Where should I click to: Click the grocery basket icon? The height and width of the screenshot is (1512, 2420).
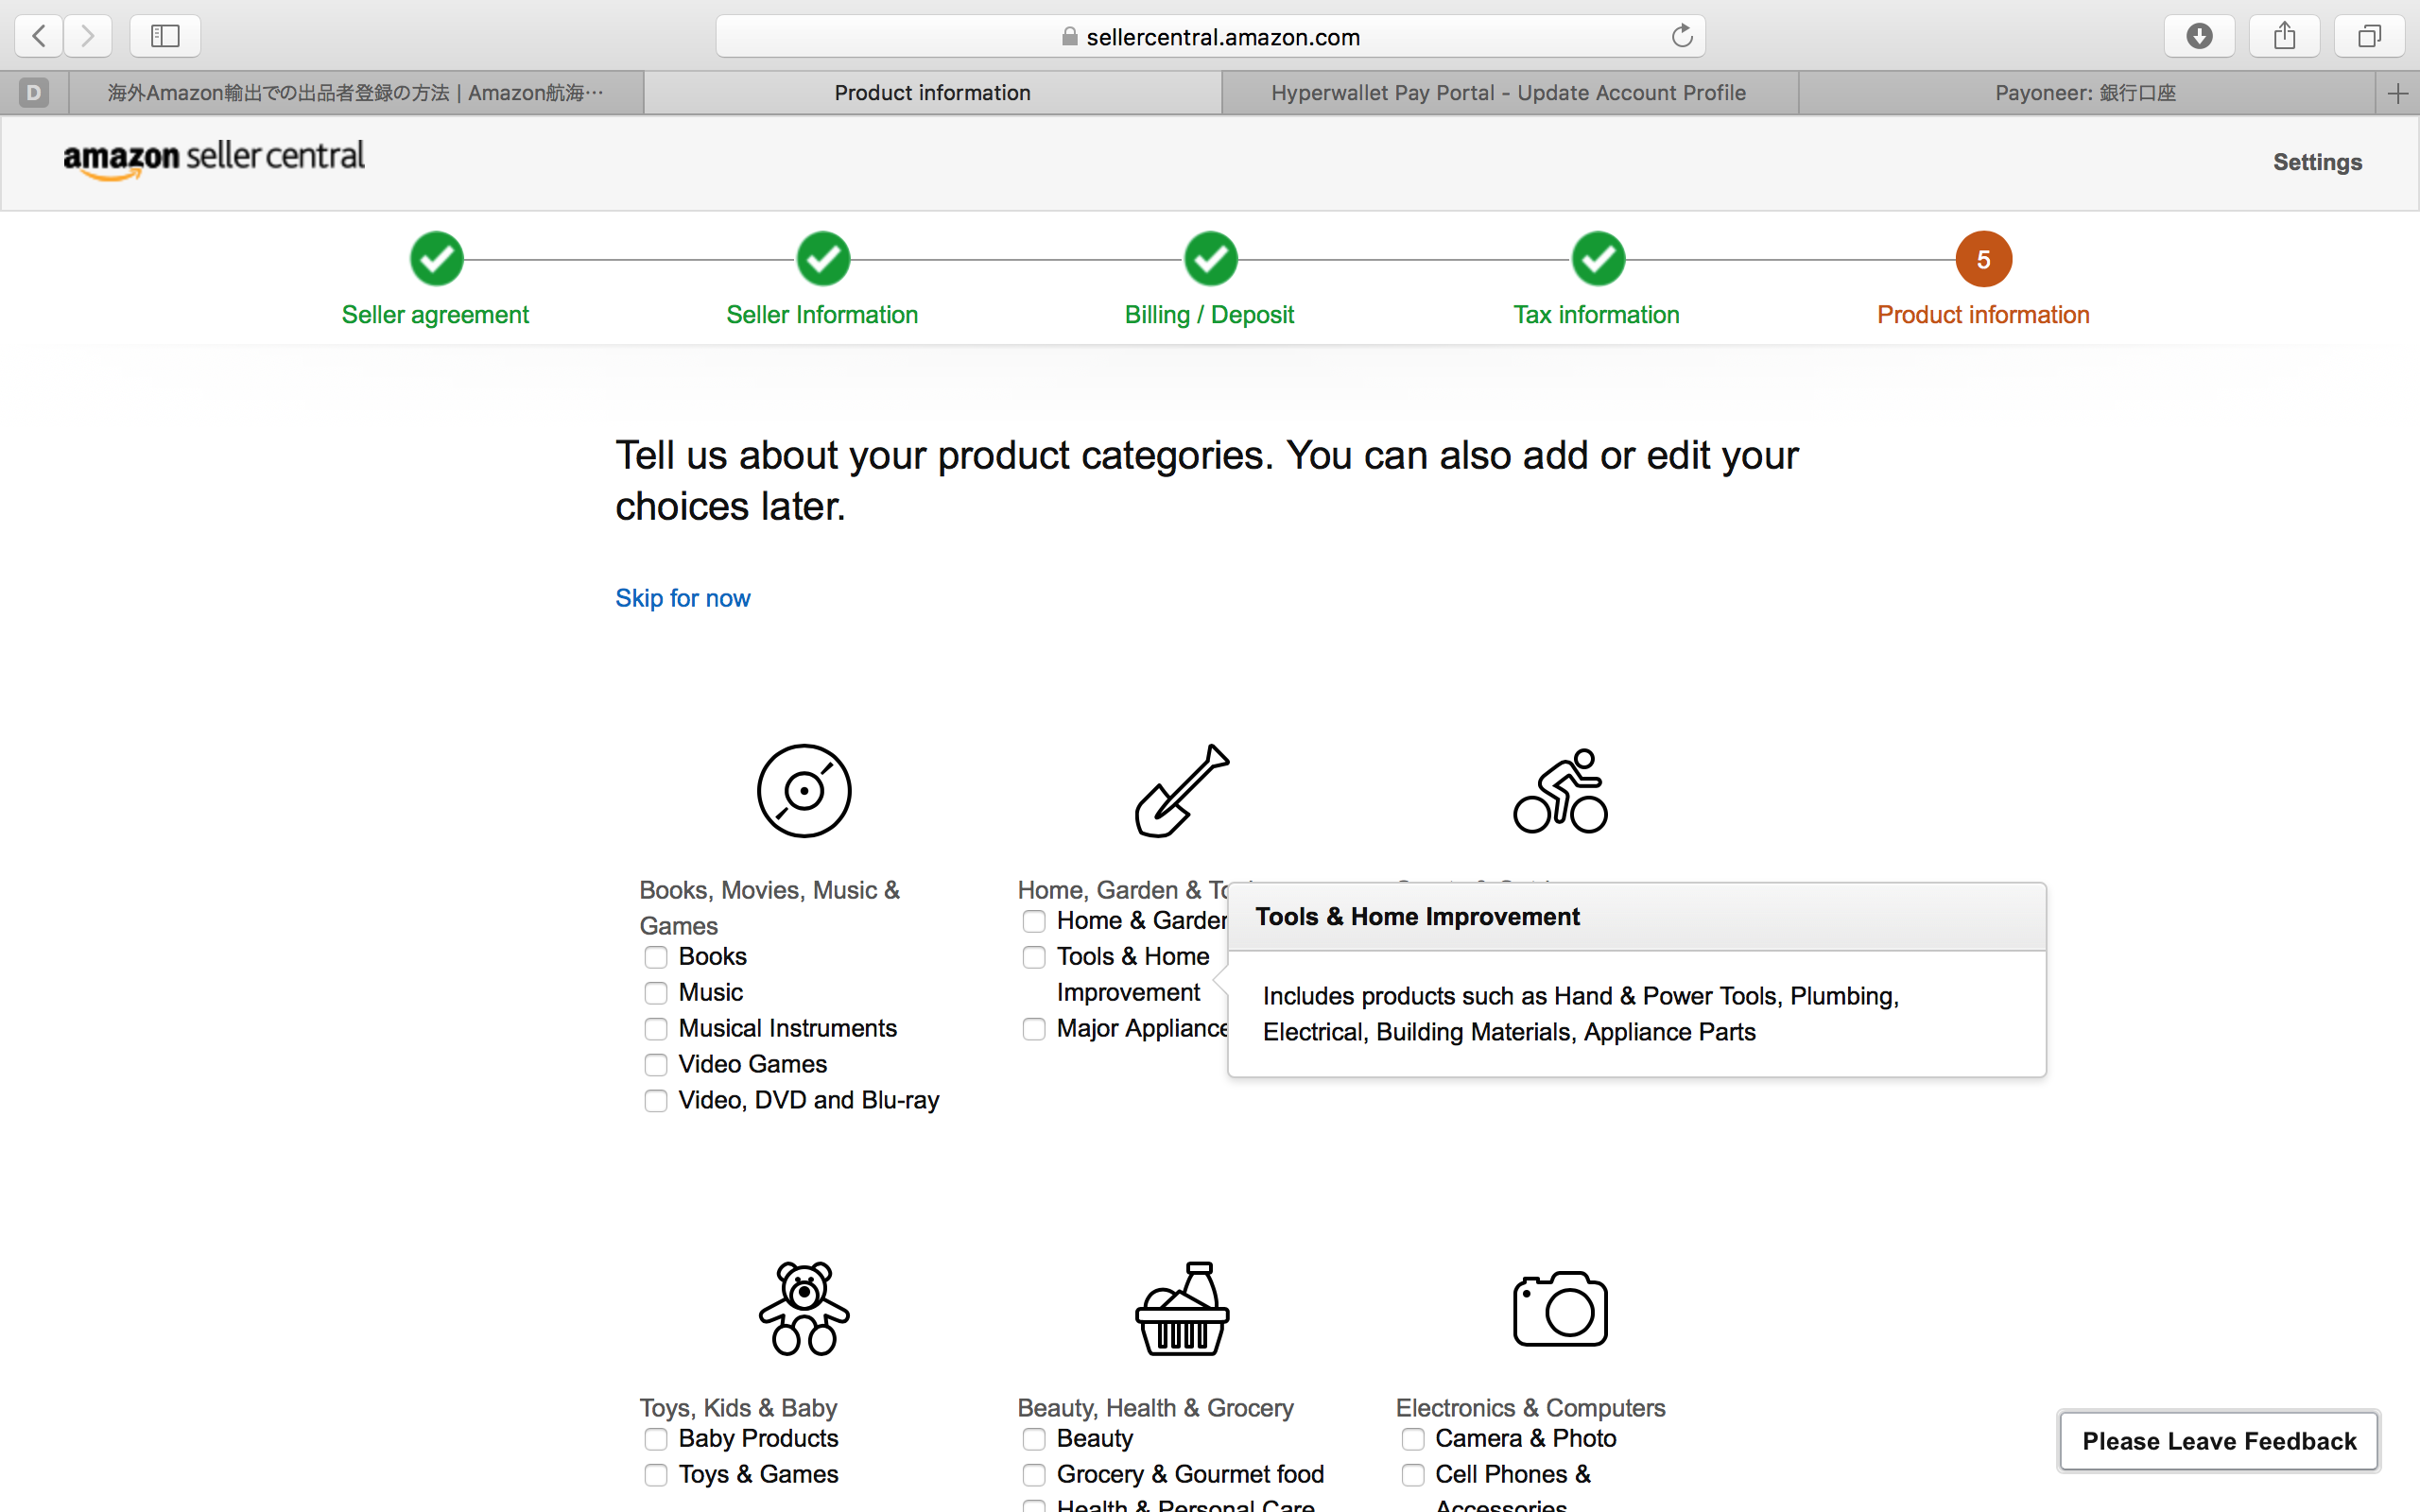point(1181,1308)
